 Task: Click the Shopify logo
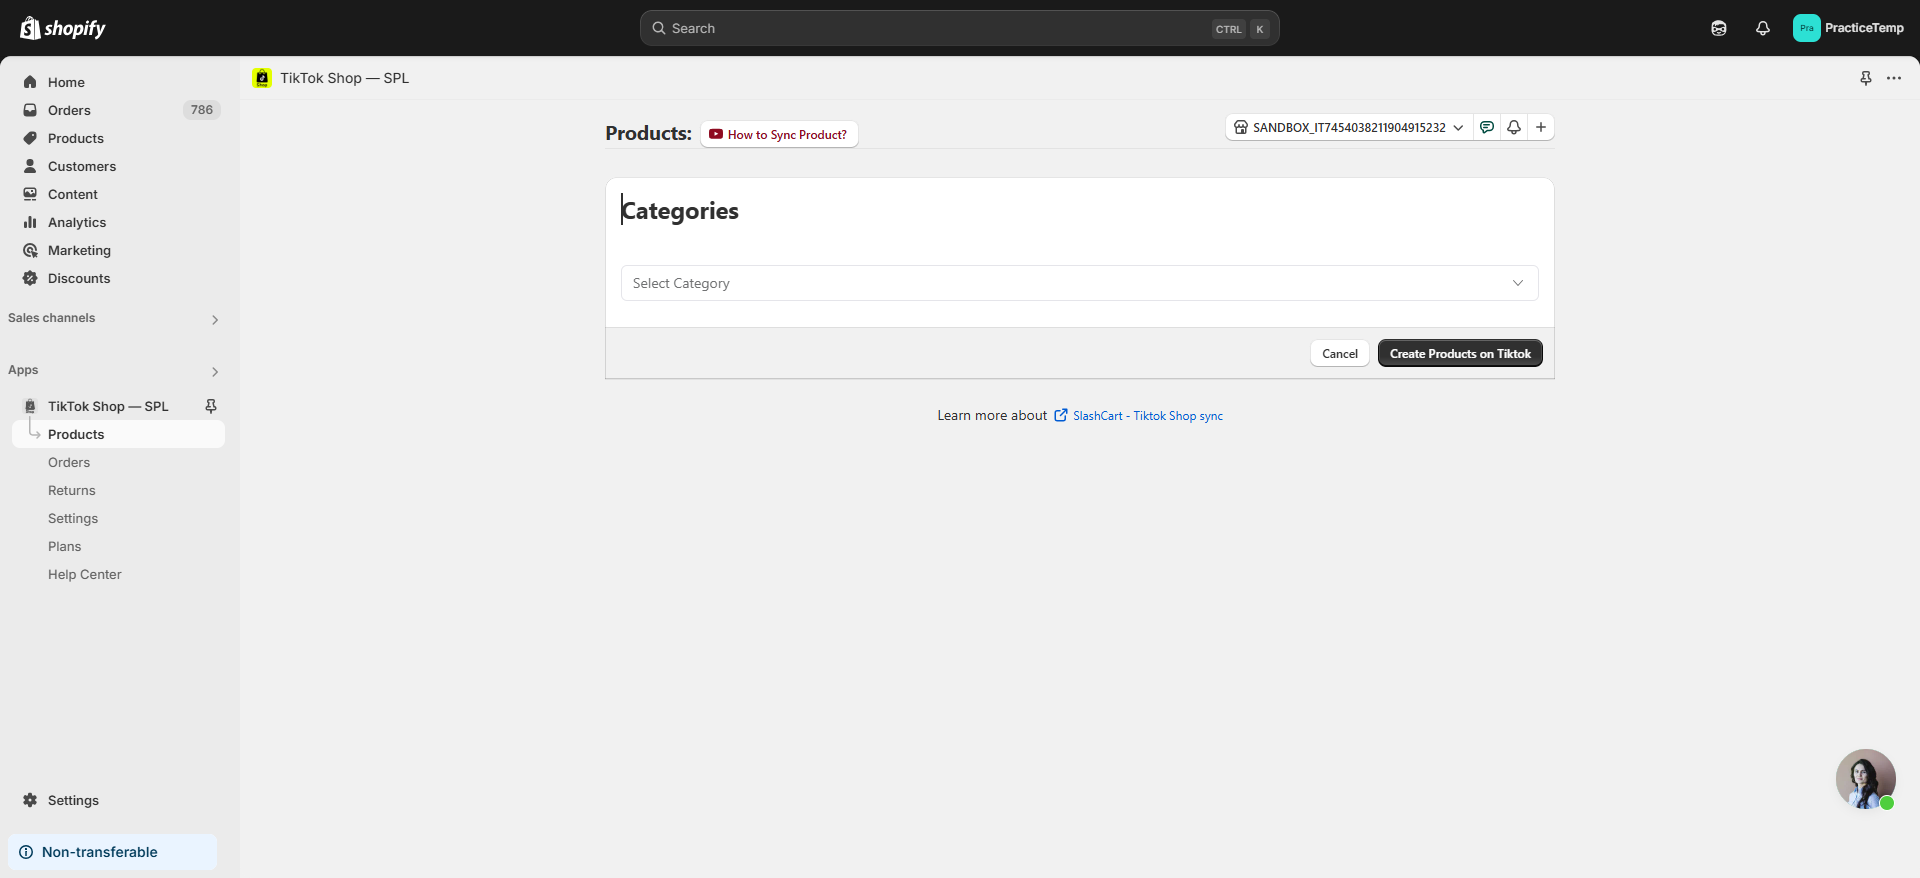[x=63, y=28]
